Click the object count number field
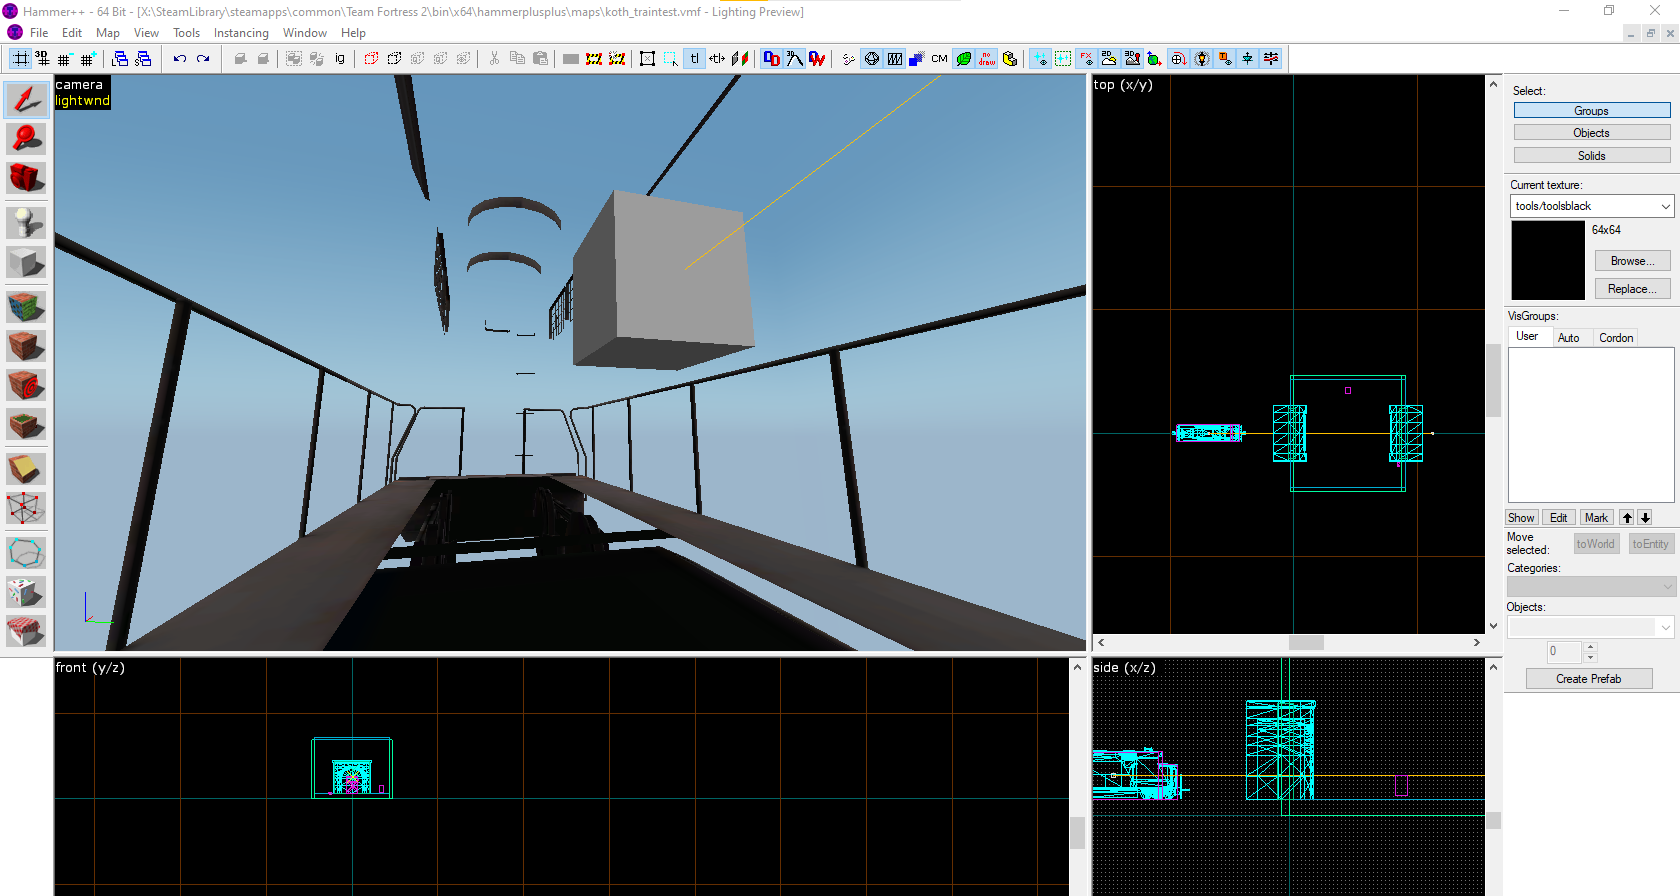The width and height of the screenshot is (1680, 896). (1564, 652)
